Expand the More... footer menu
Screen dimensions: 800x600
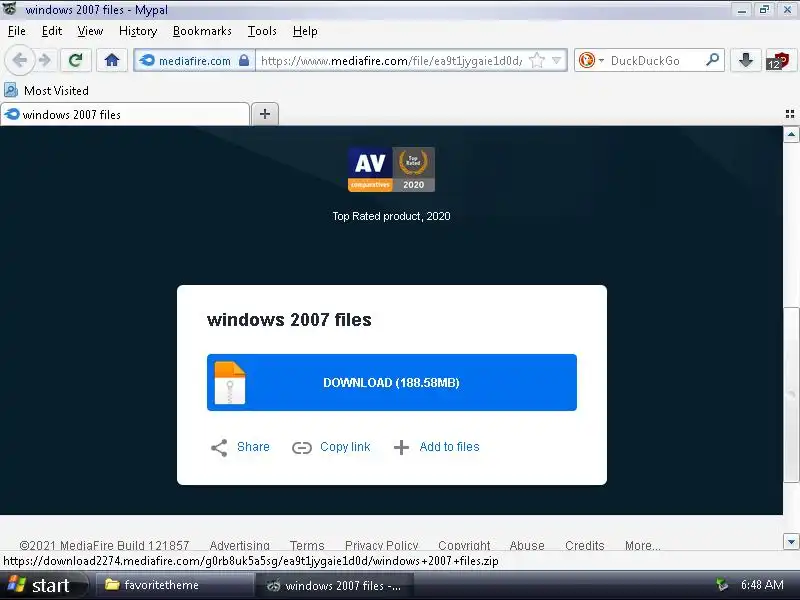pos(642,545)
